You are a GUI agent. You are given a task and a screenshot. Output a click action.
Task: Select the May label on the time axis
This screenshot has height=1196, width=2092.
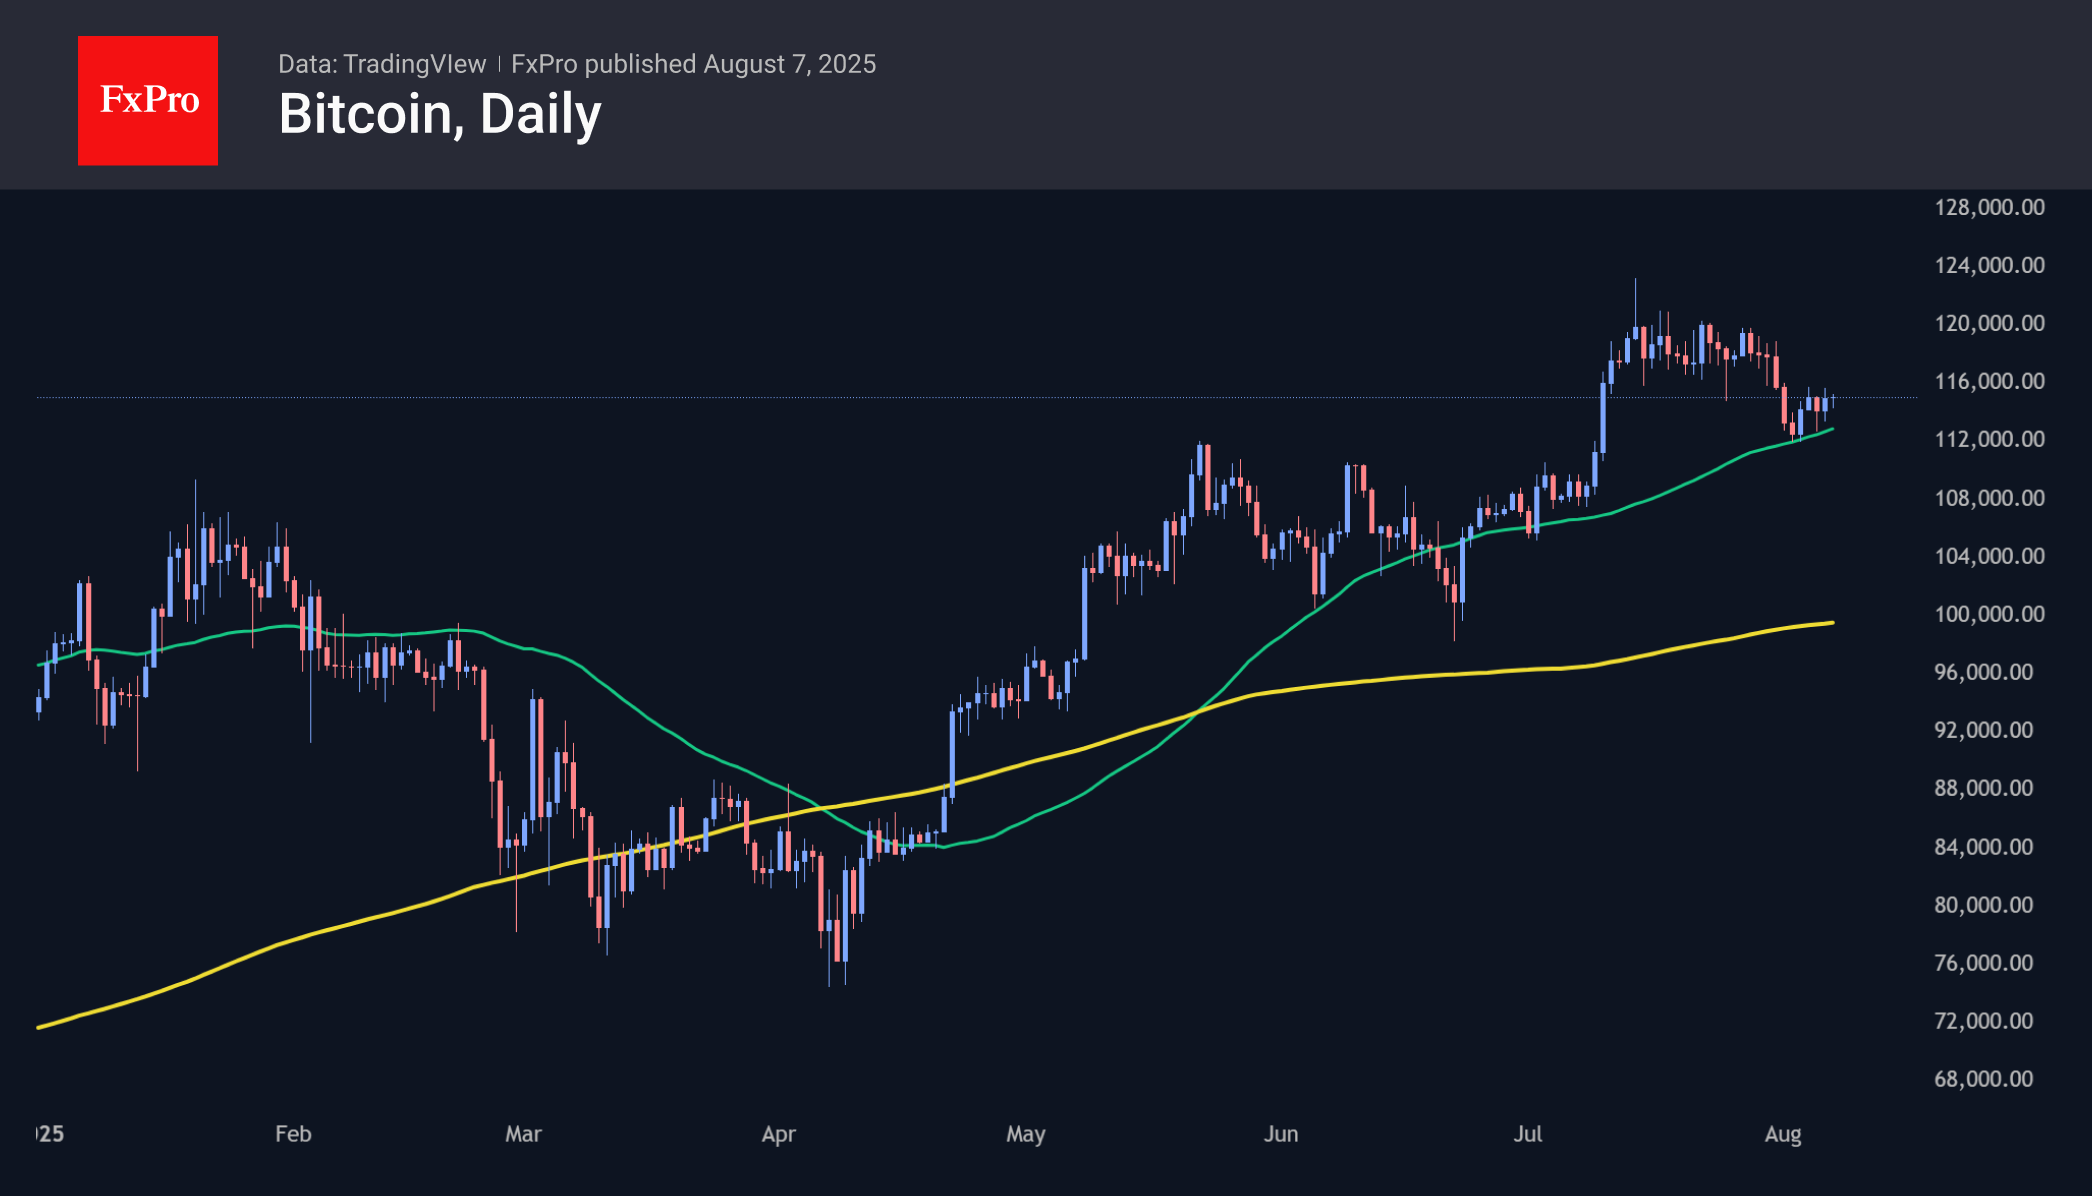(x=1025, y=1134)
